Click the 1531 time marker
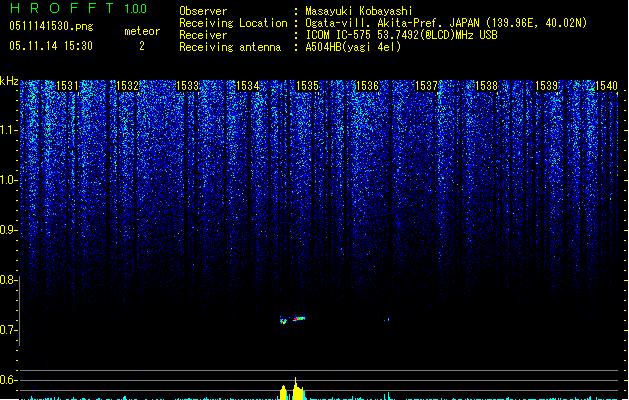 point(67,86)
